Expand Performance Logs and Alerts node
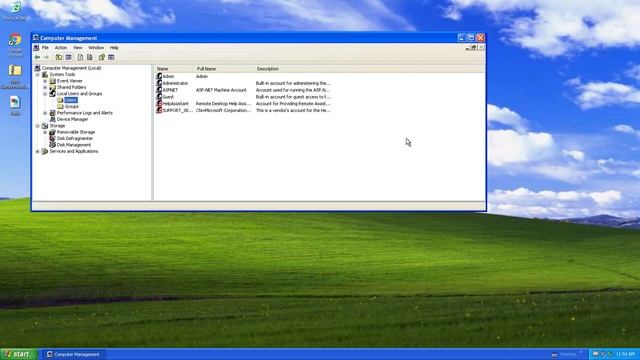This screenshot has height=360, width=640. pyautogui.click(x=45, y=113)
